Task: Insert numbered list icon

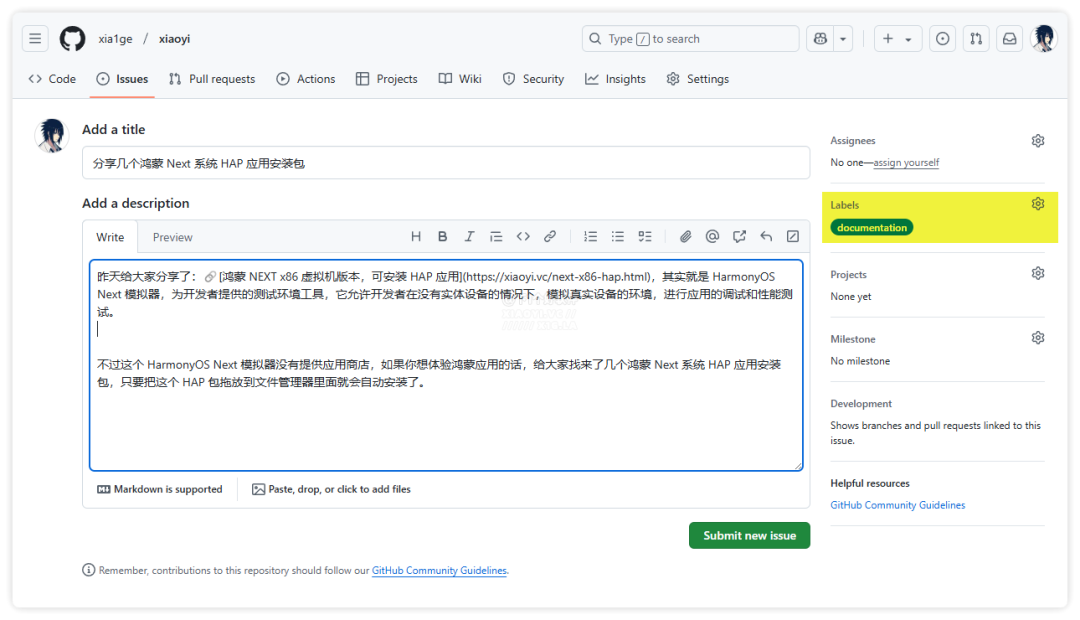Action: (x=590, y=236)
